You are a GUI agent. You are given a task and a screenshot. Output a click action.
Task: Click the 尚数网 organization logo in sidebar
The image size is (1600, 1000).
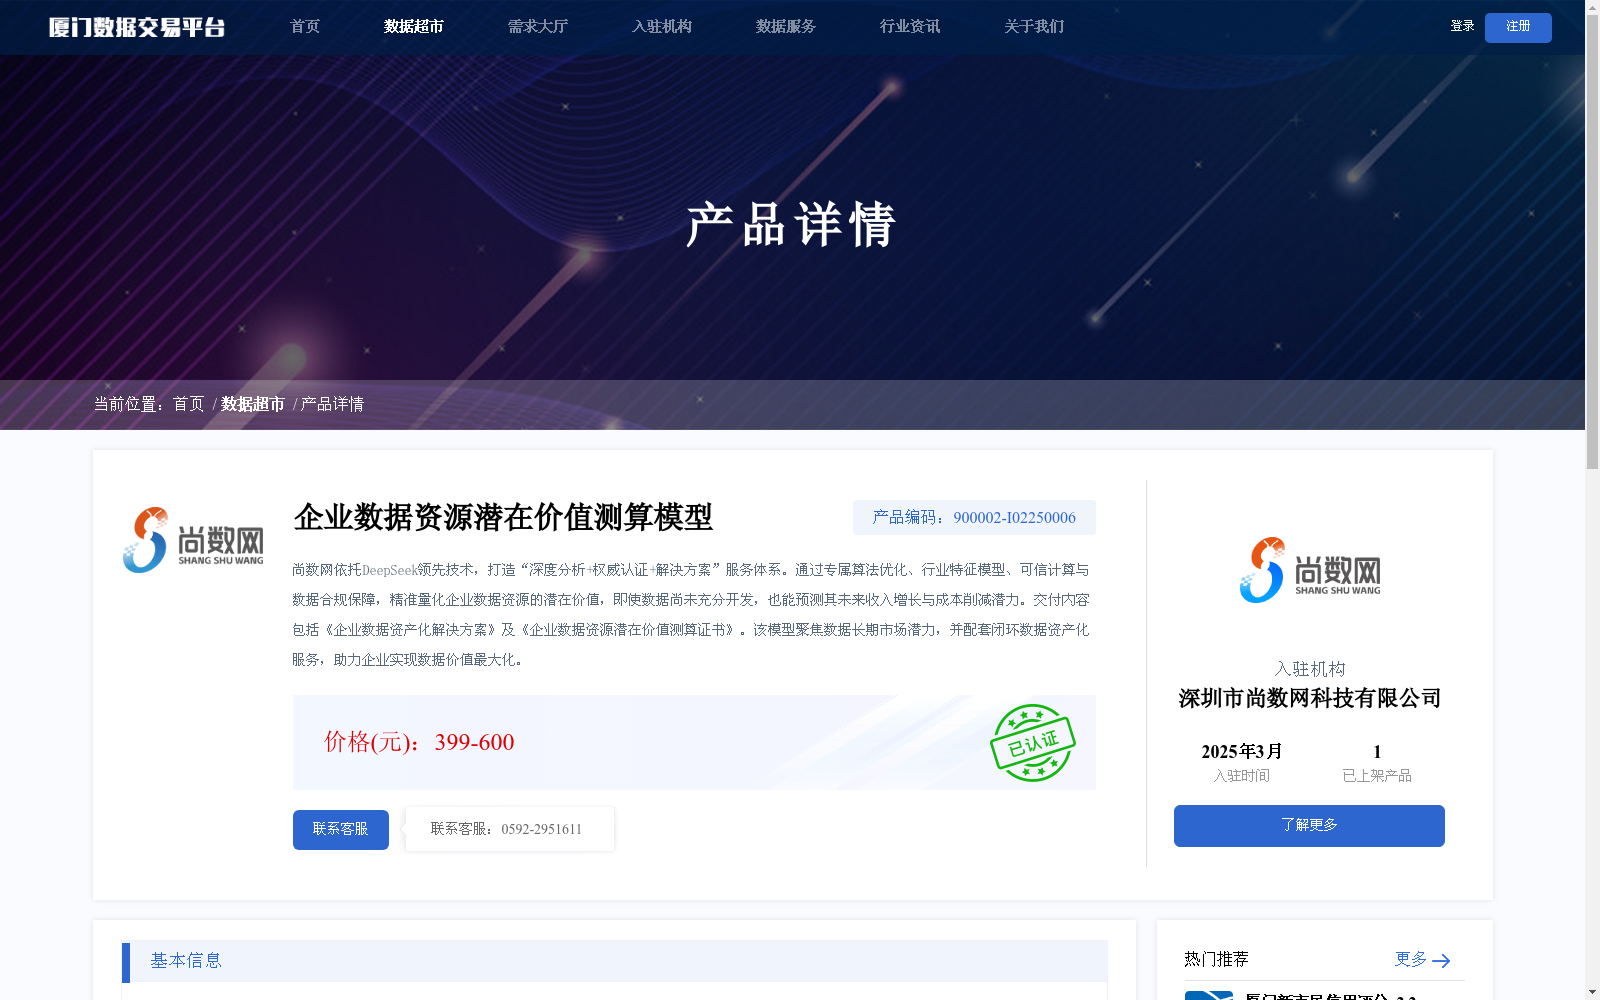(x=1310, y=570)
